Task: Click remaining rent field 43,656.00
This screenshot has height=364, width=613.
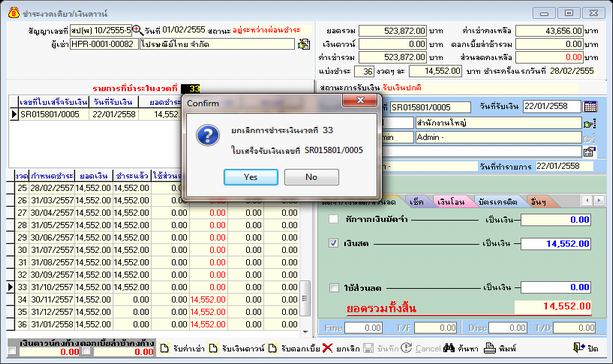Action: 549,30
